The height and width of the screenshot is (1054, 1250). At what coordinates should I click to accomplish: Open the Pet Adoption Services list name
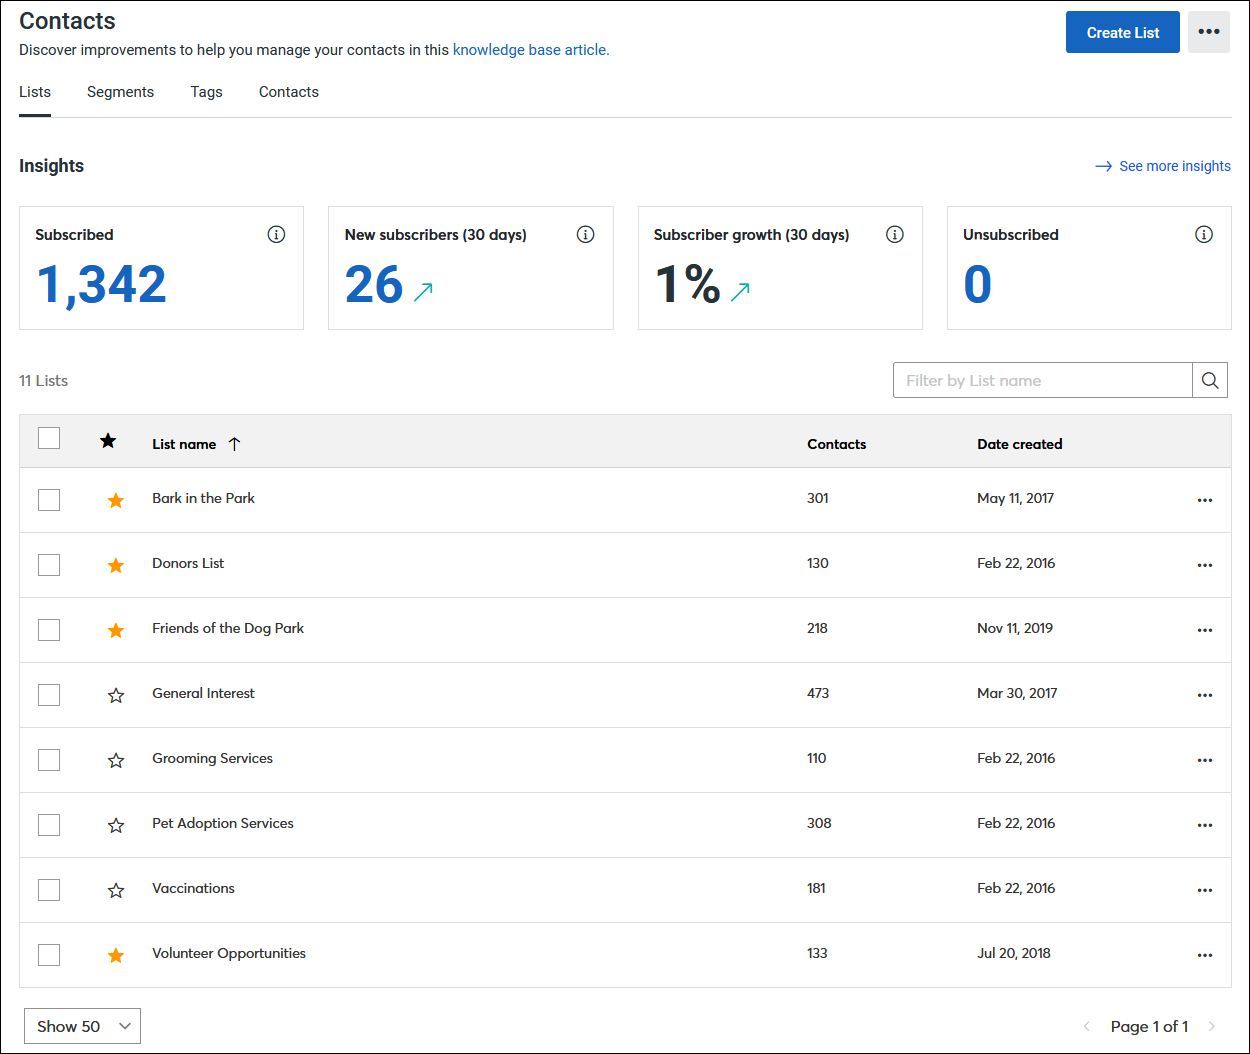click(223, 823)
